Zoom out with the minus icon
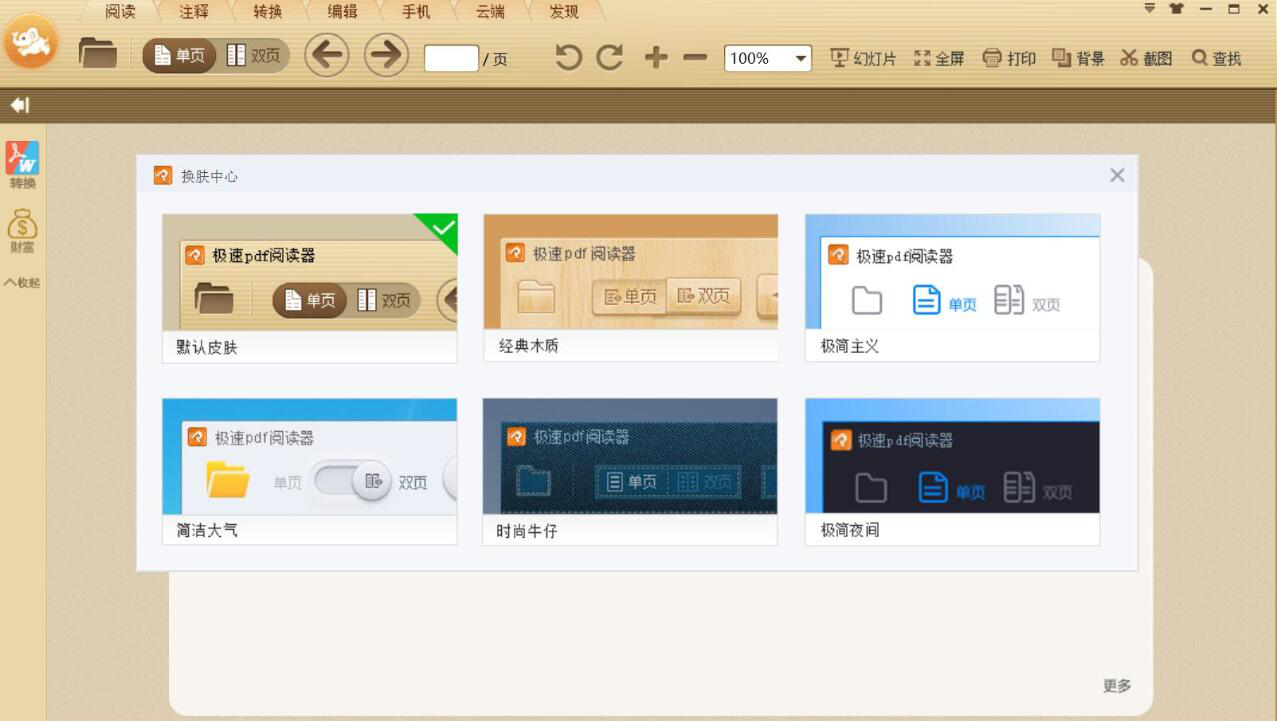 point(695,58)
